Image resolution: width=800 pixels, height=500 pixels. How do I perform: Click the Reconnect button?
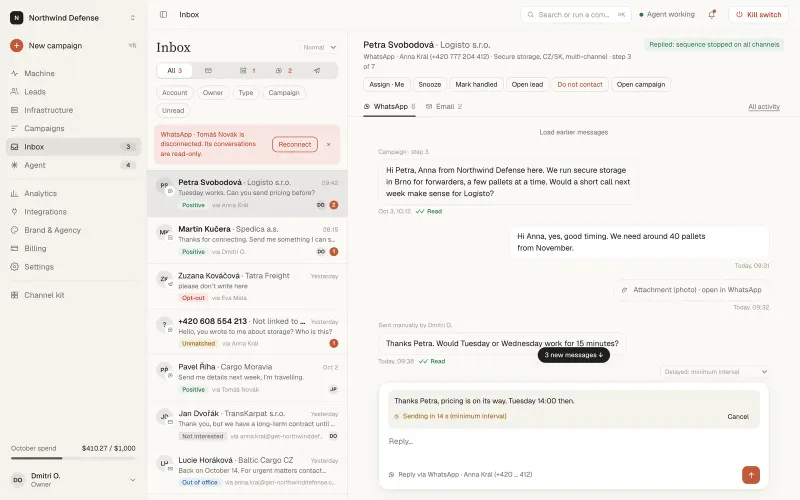[x=295, y=144]
